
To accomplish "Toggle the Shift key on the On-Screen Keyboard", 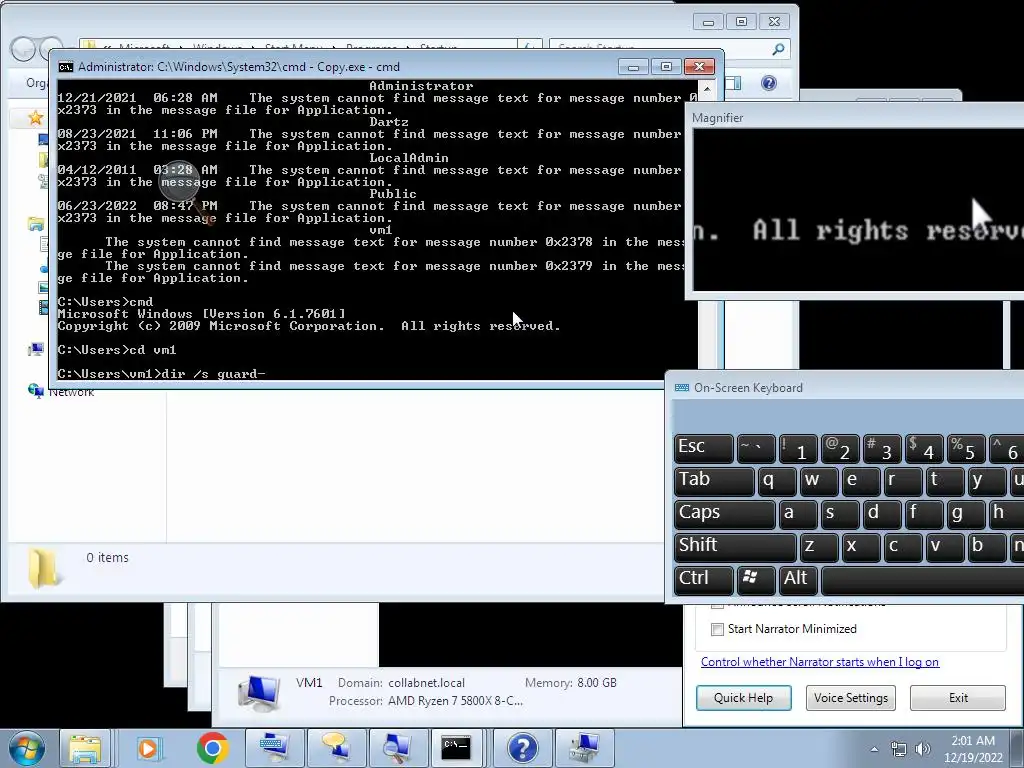I will coord(735,547).
